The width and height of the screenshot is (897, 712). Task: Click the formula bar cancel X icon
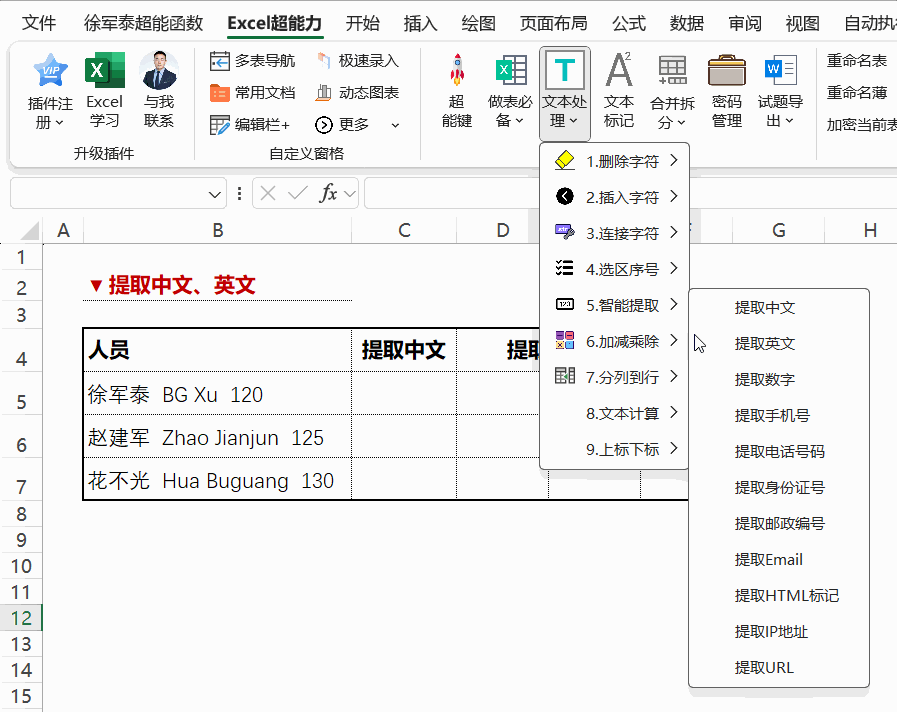268,193
